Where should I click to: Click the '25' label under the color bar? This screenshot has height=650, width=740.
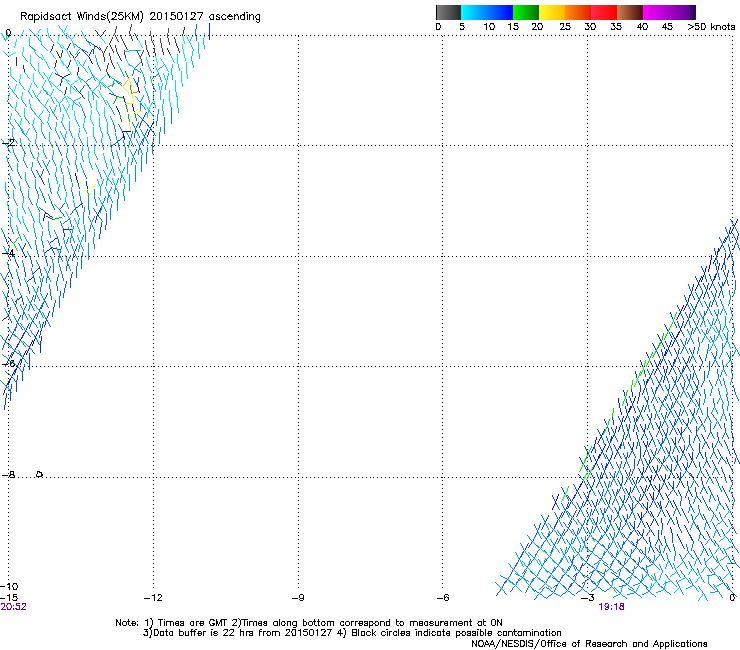coord(565,27)
